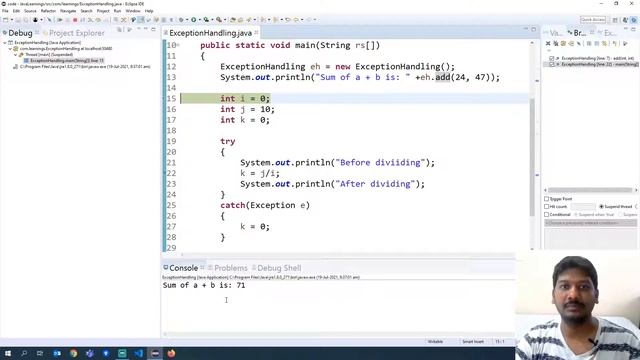Click the line 22 k = j/i statement
Screen dimensions: 640x360
[x=260, y=173]
